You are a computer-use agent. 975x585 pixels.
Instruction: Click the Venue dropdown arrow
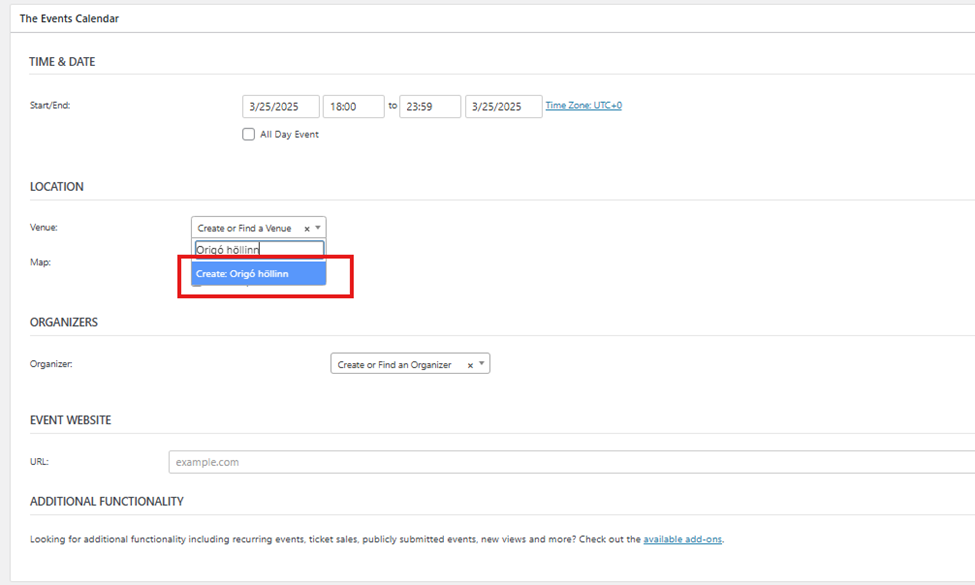pyautogui.click(x=318, y=228)
